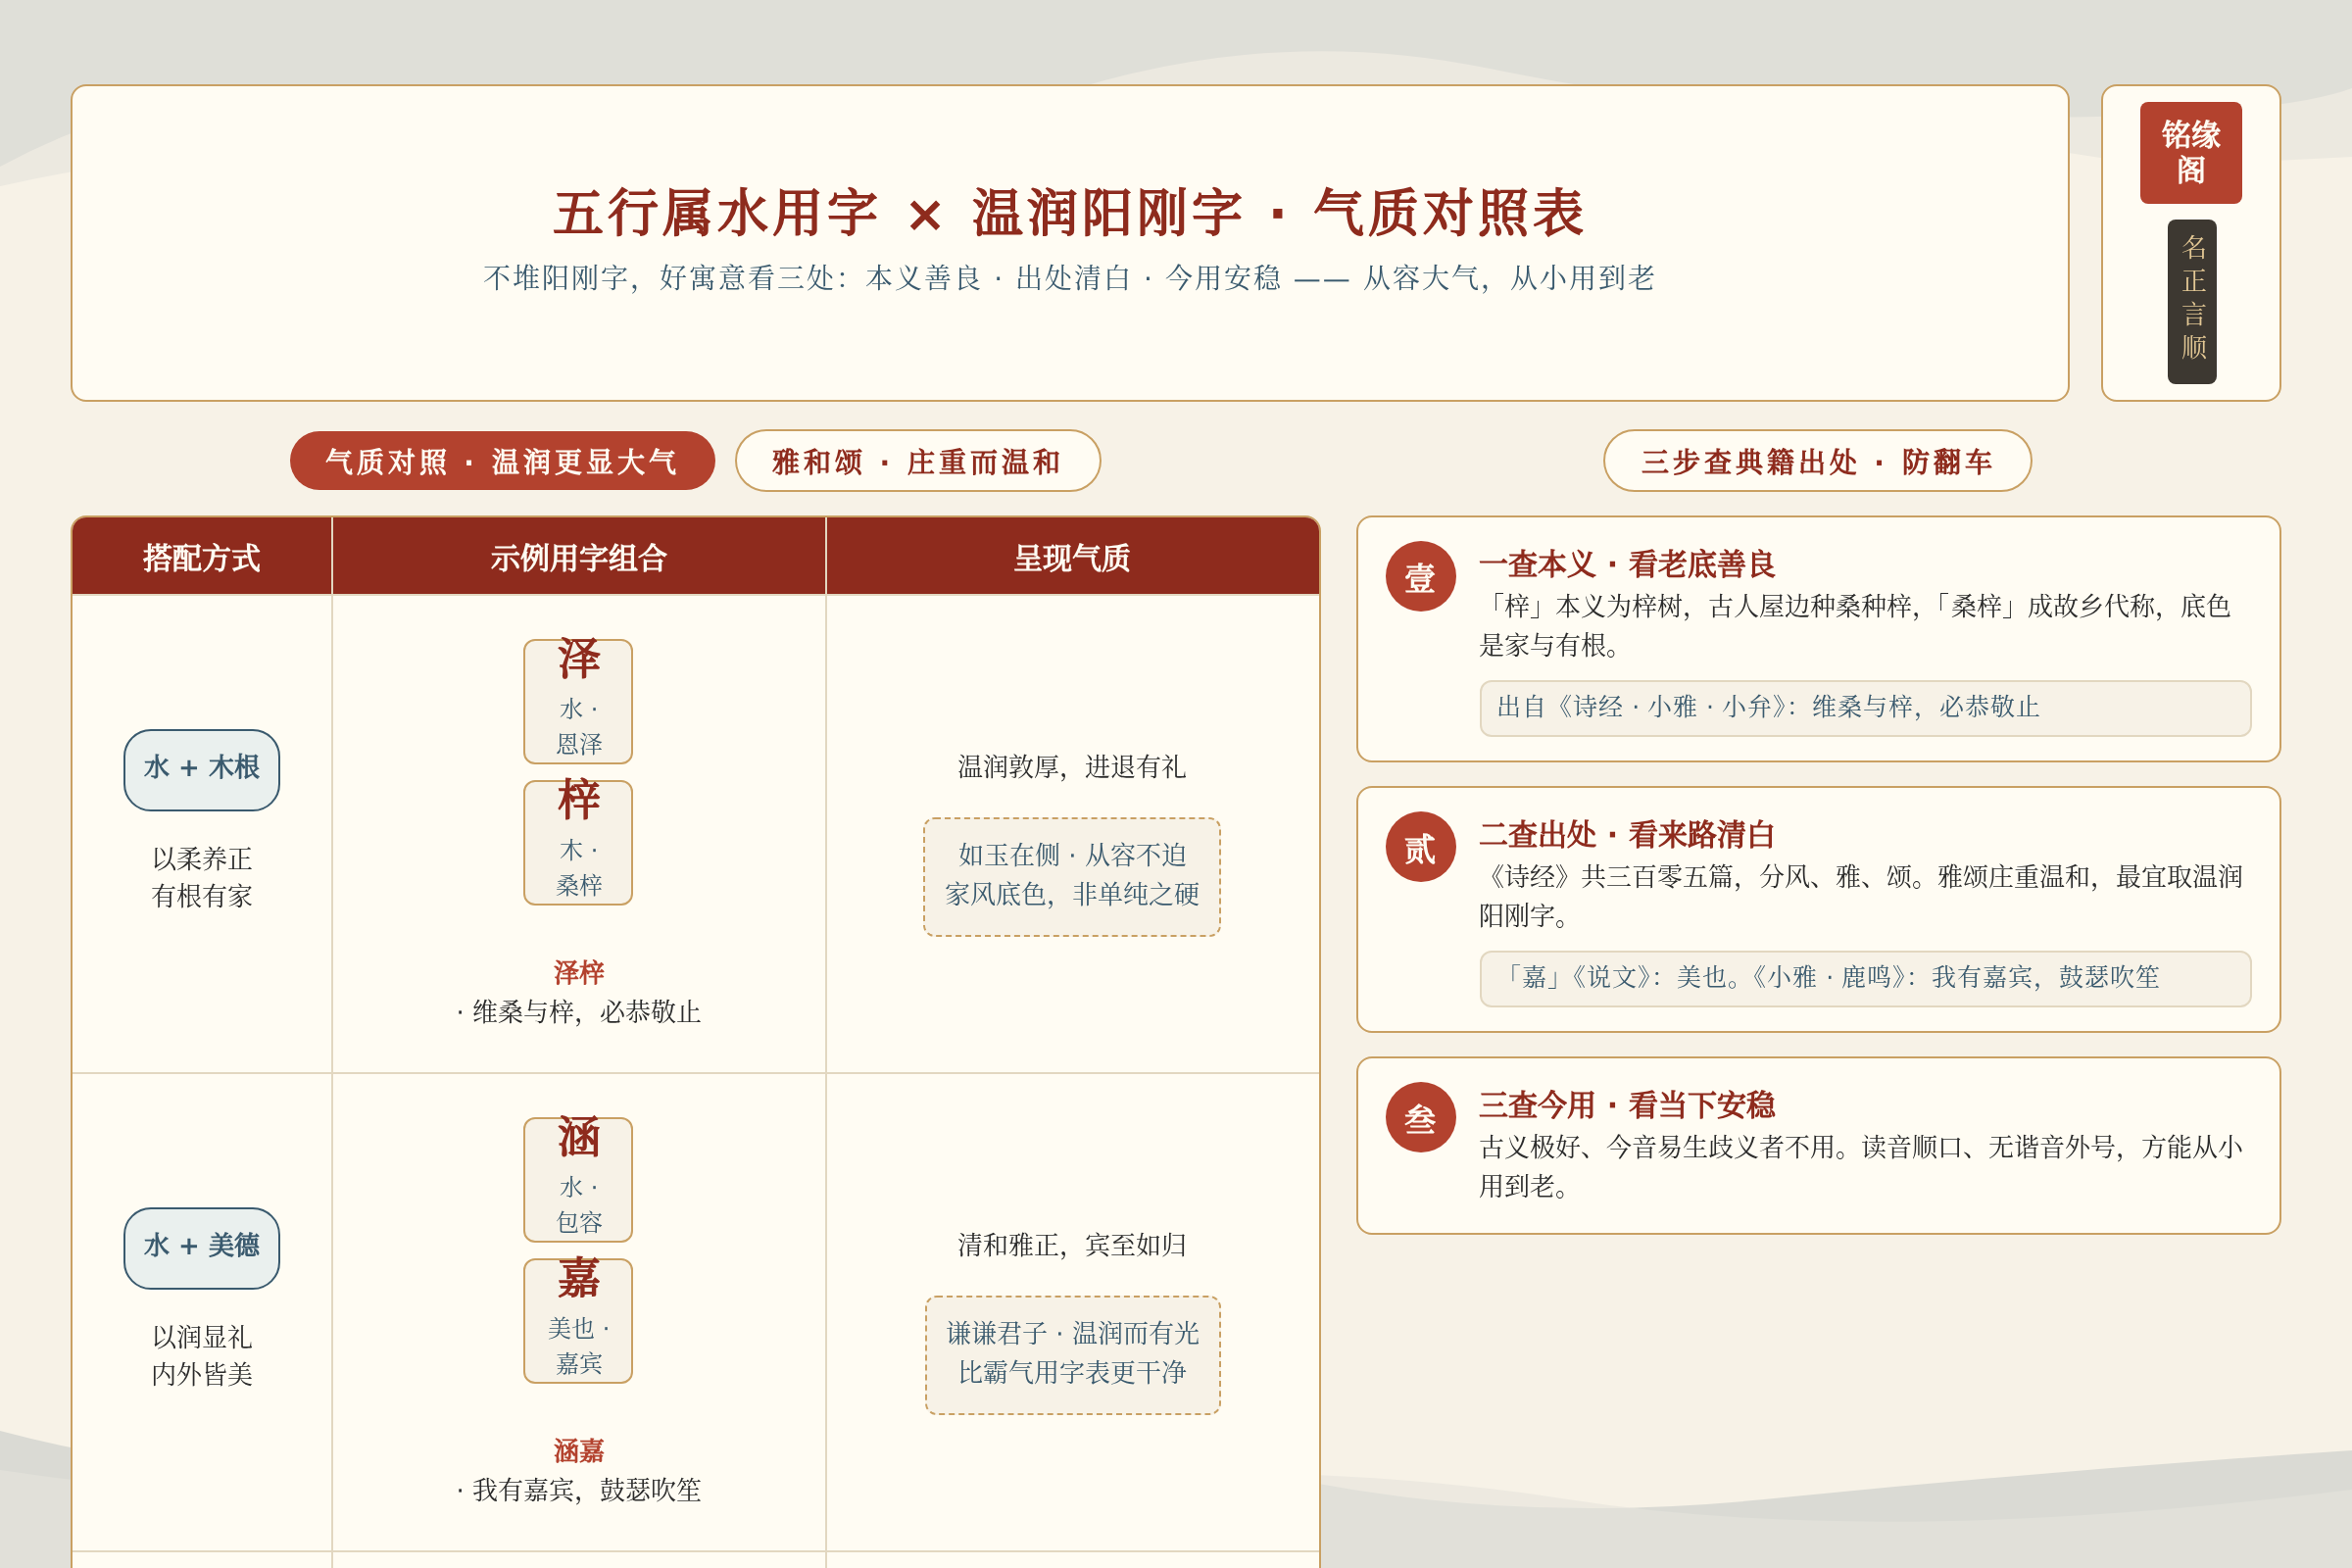2352x1568 pixels.
Task: Click the 名正言顺 vertical dark badge
Action: (x=2191, y=302)
